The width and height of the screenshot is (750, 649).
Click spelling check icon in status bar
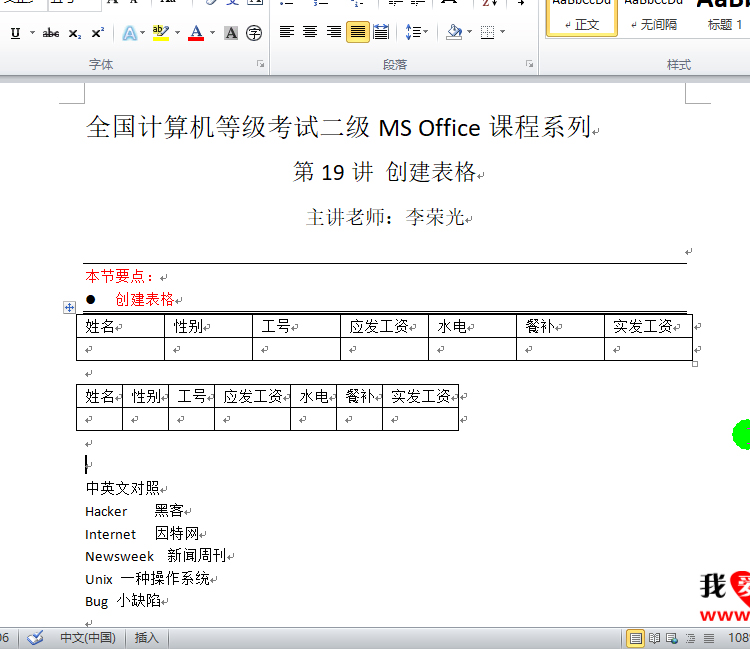[x=35, y=638]
